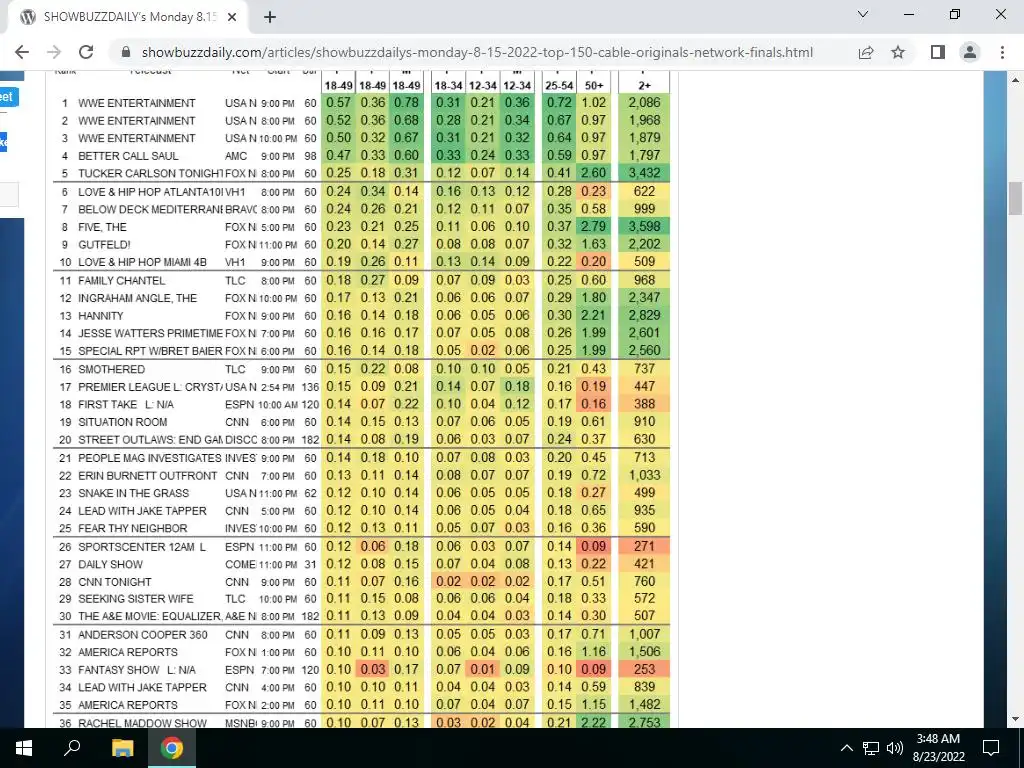Click the address bar URL
Screen dimensions: 1024x768
click(477, 52)
